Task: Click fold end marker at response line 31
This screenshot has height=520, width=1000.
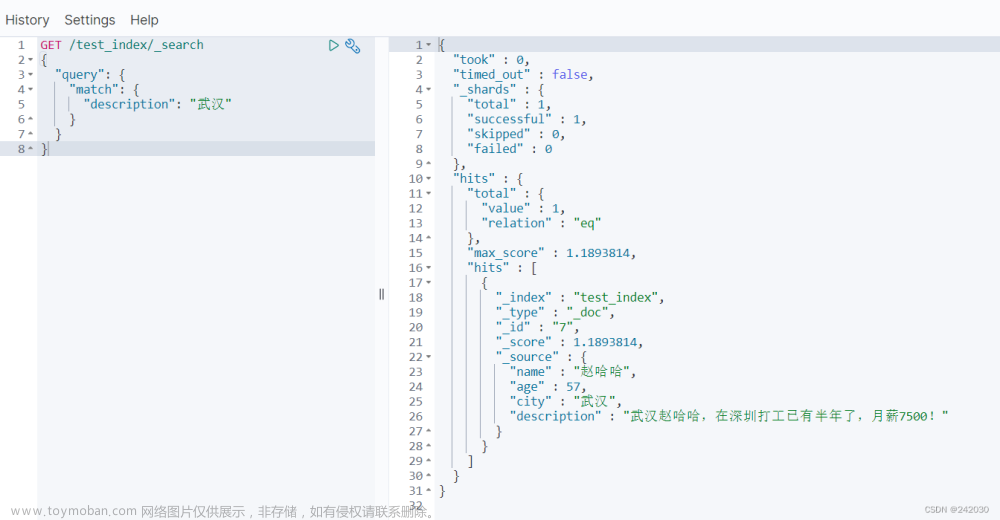Action: click(429, 491)
